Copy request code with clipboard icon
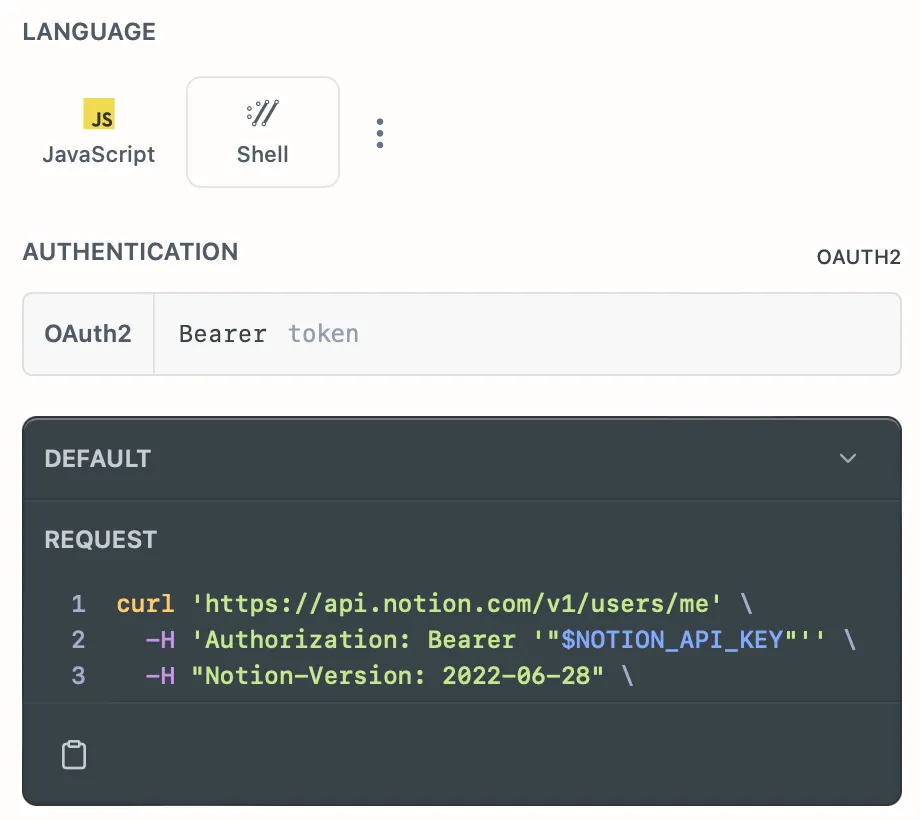Image resolution: width=920 pixels, height=820 pixels. 74,754
